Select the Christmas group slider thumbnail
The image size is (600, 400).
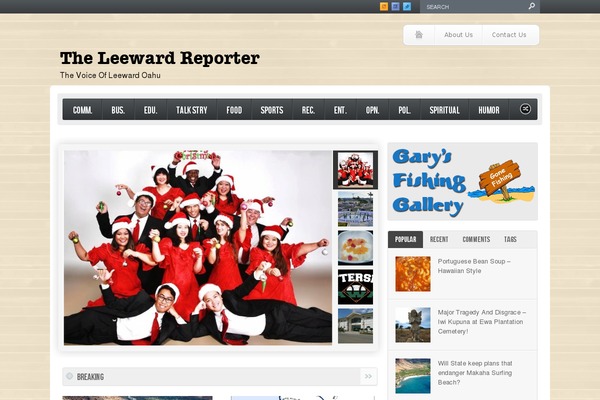355,170
